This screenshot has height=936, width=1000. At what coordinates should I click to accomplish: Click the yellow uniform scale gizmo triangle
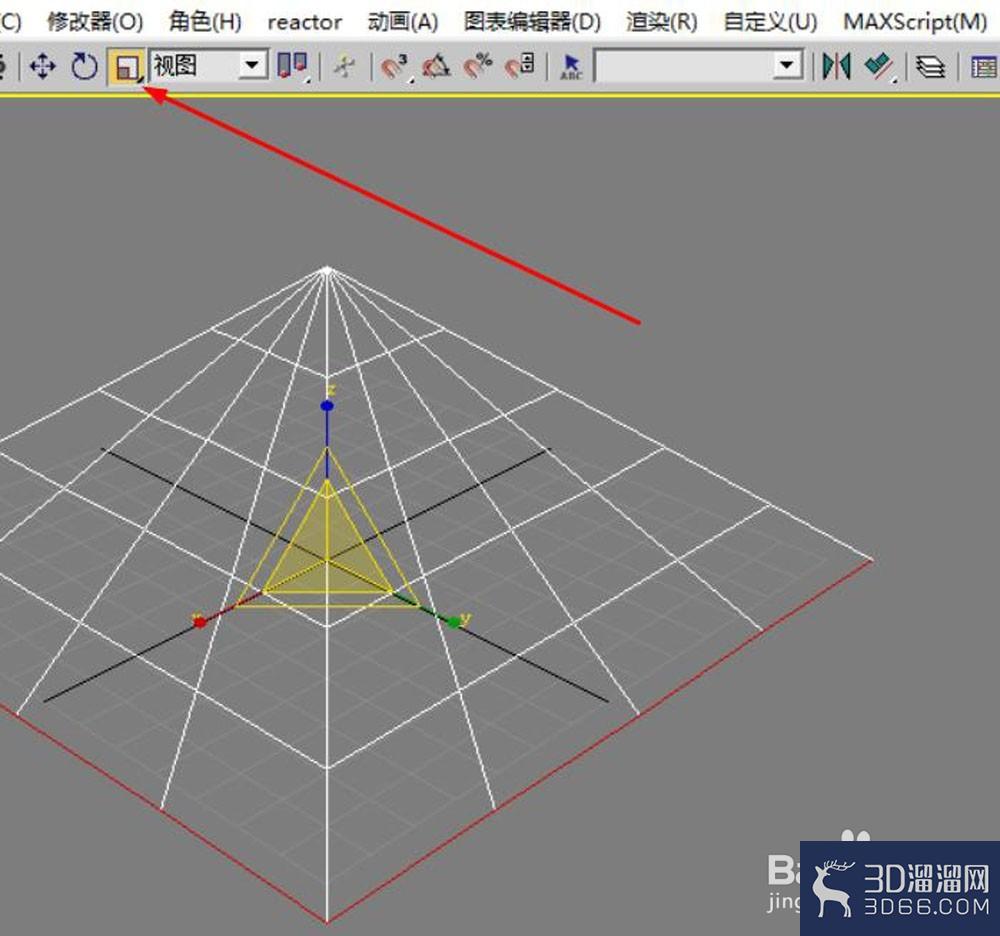(x=327, y=552)
